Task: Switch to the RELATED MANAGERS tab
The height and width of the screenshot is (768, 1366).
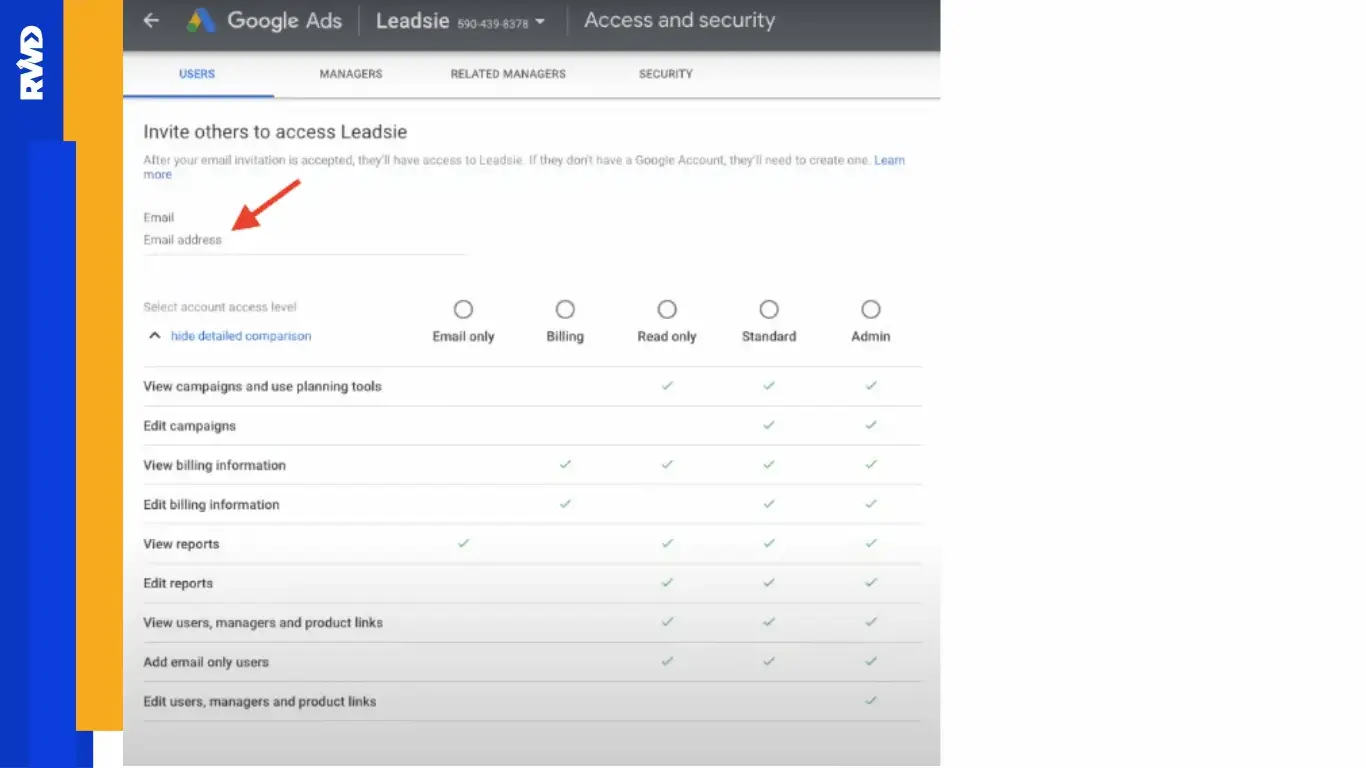Action: (x=507, y=73)
